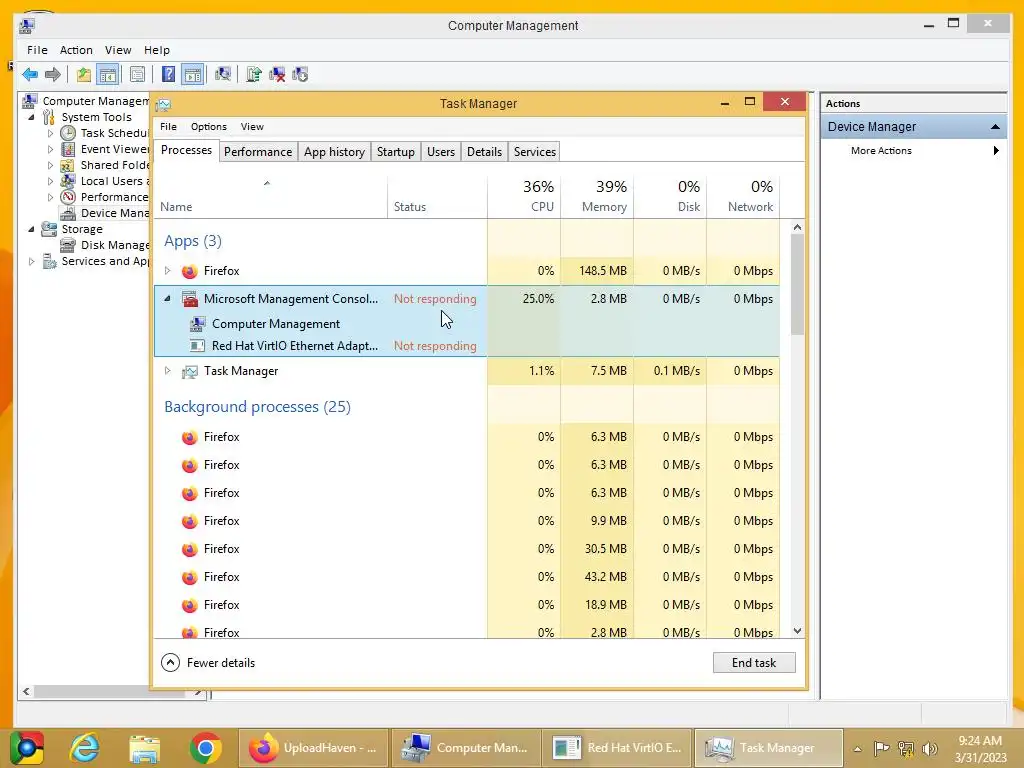Open File Explorer from the taskbar
This screenshot has height=768, width=1024.
(144, 748)
